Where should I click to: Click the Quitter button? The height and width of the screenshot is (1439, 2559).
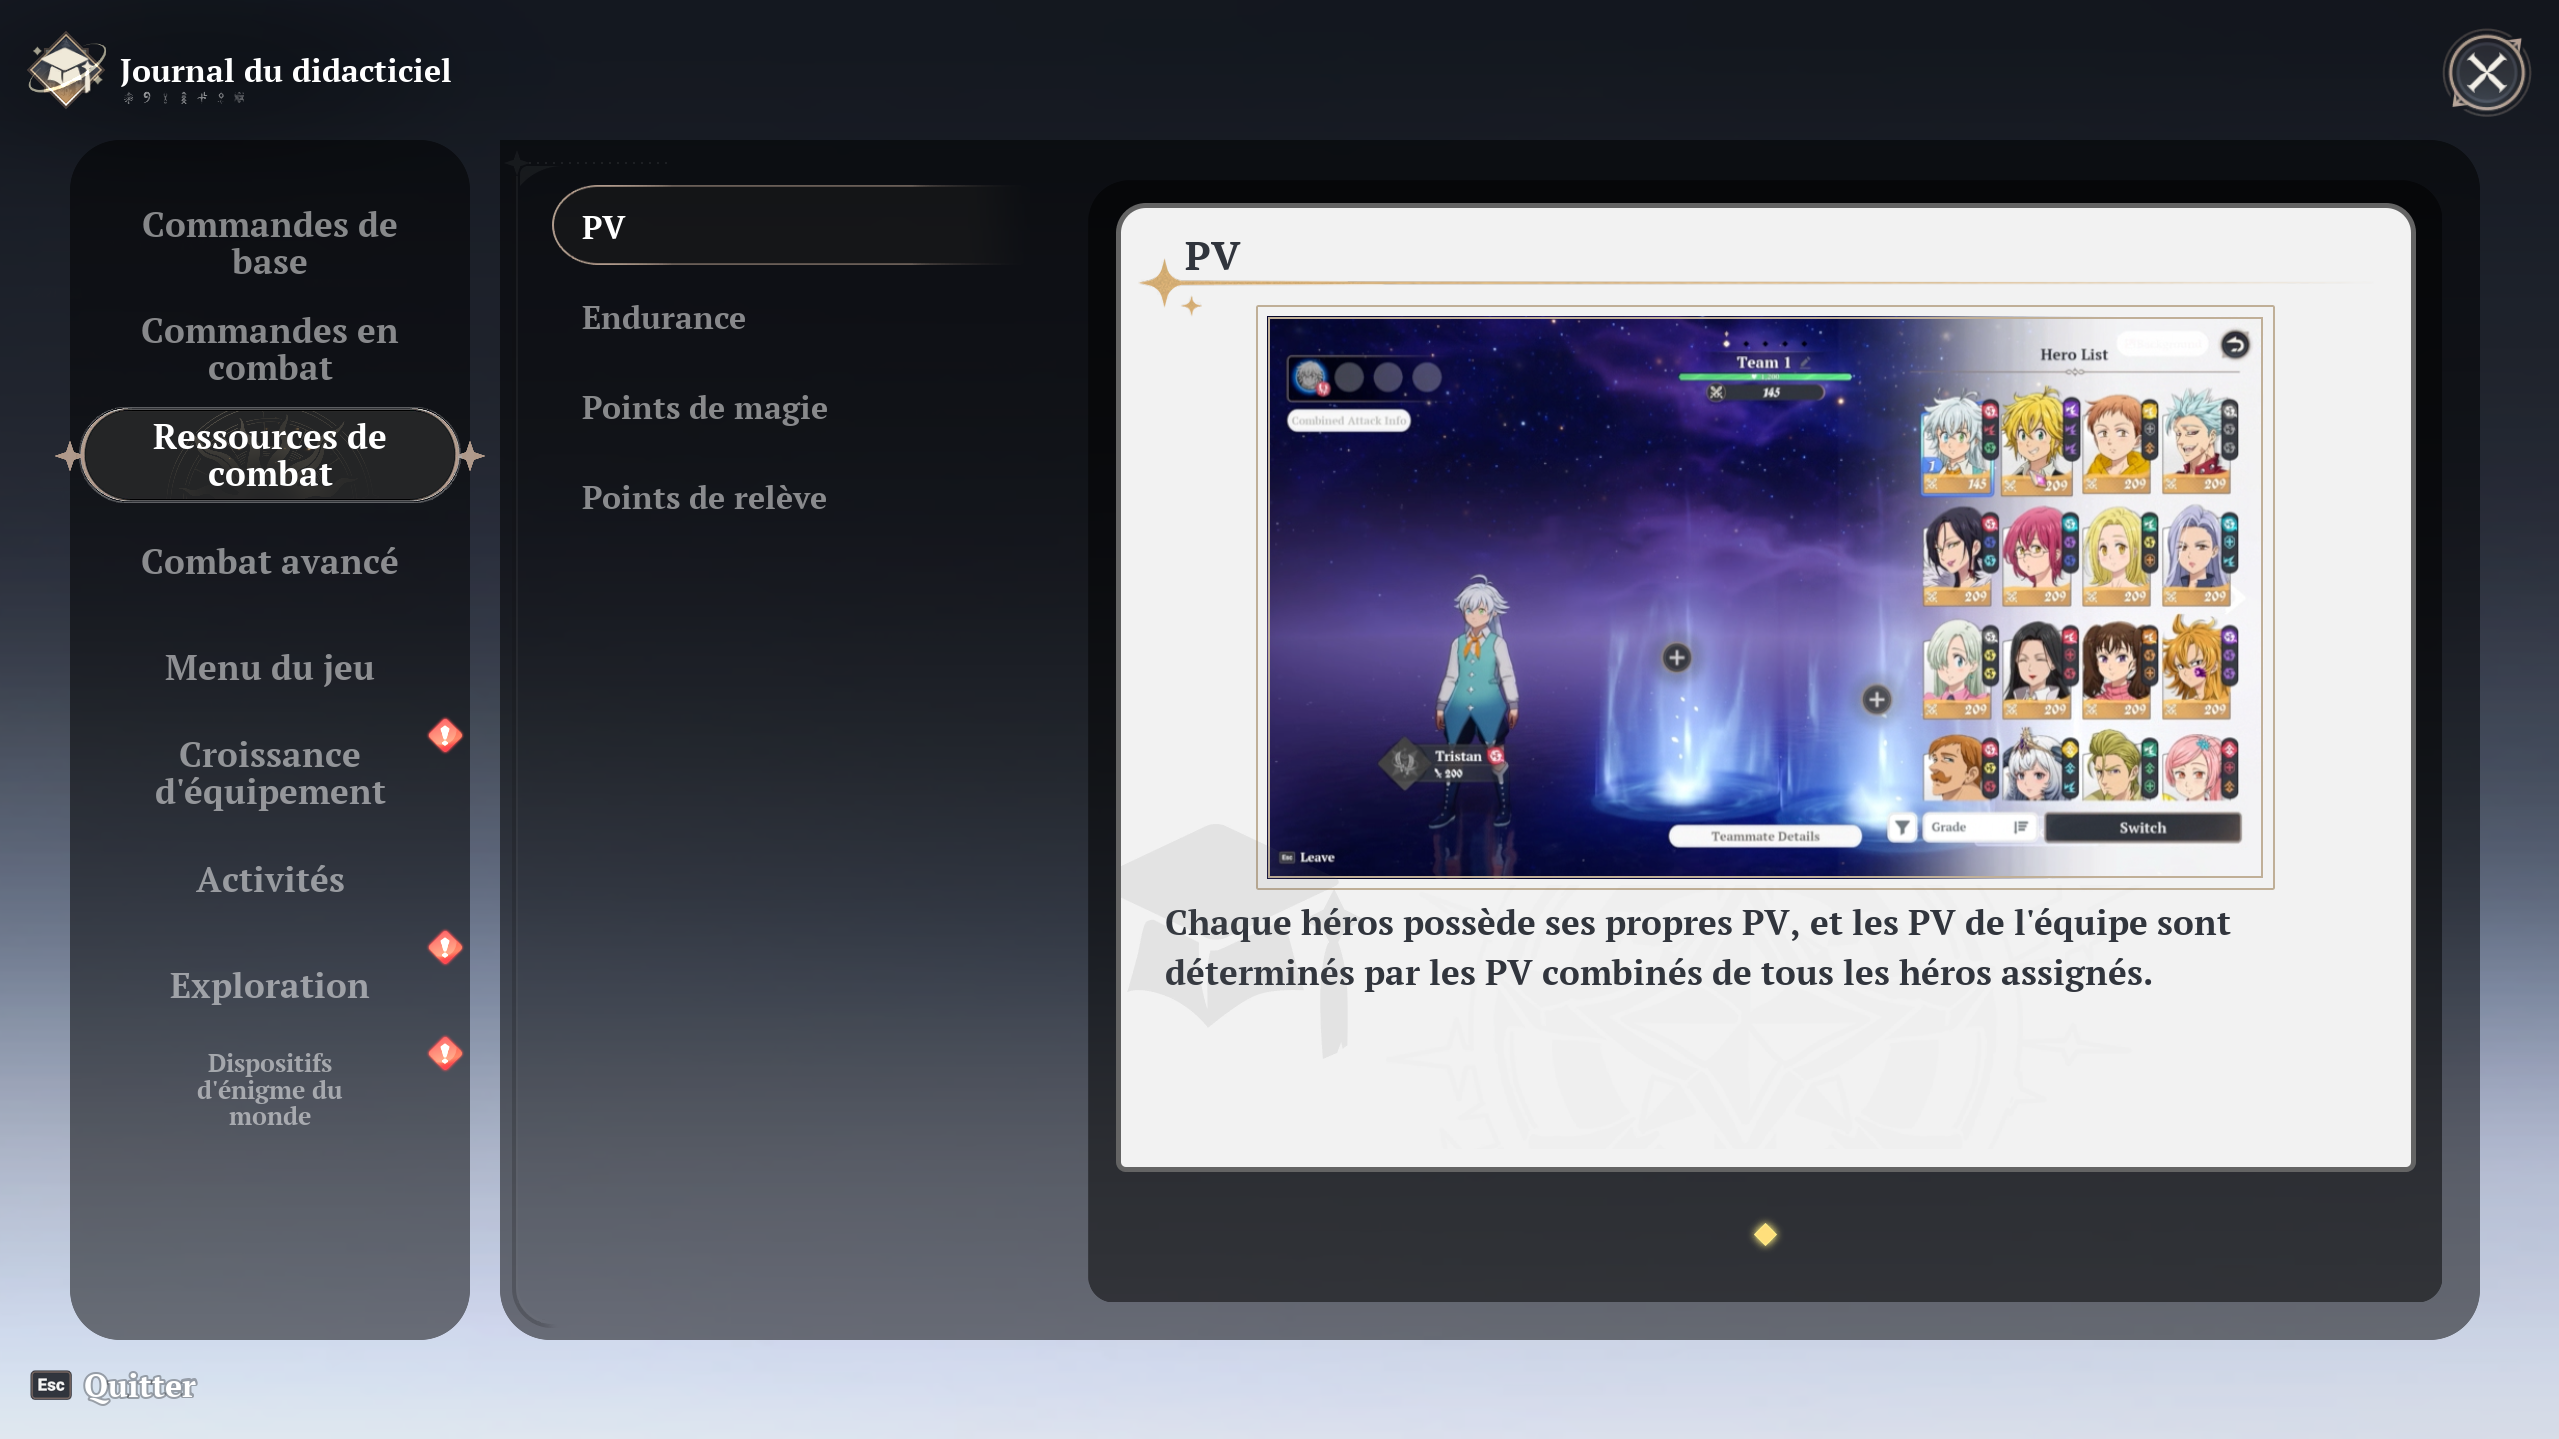point(139,1386)
